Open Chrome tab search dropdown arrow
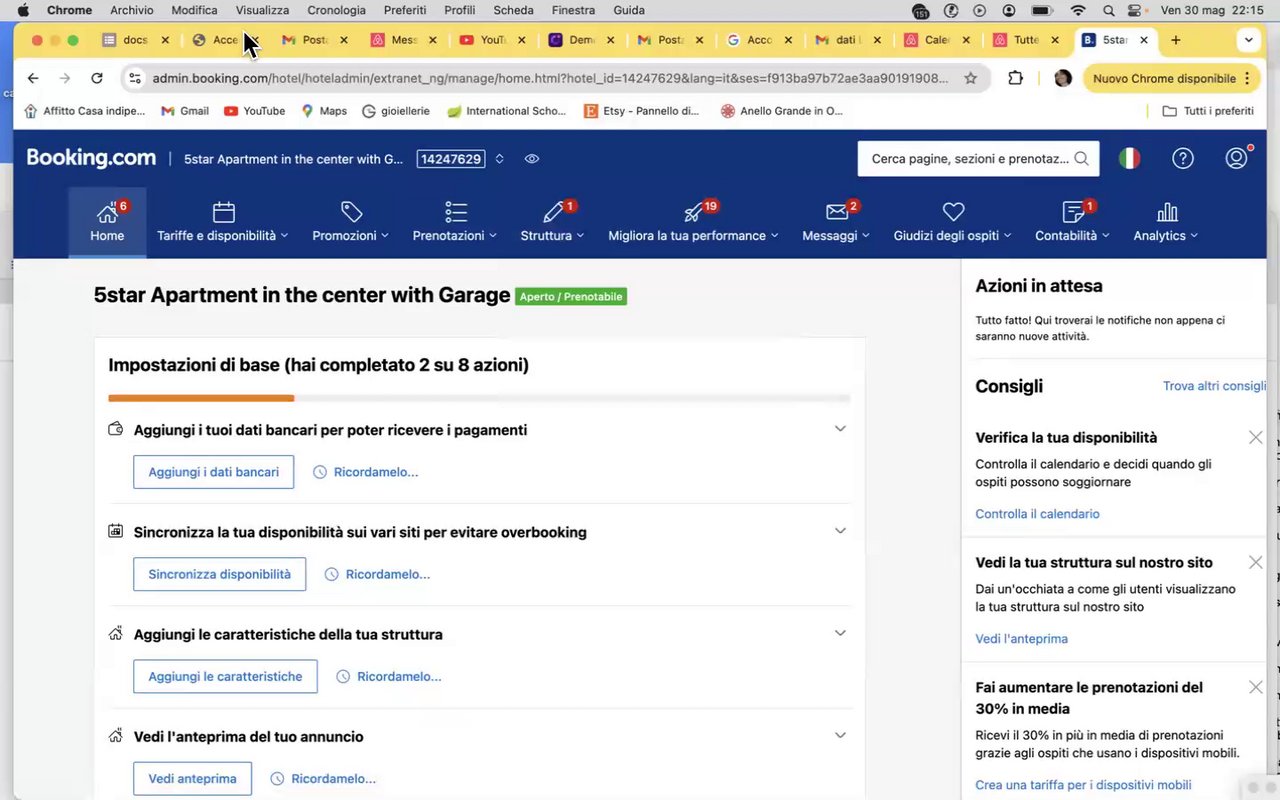Image resolution: width=1280 pixels, height=800 pixels. click(x=1248, y=40)
